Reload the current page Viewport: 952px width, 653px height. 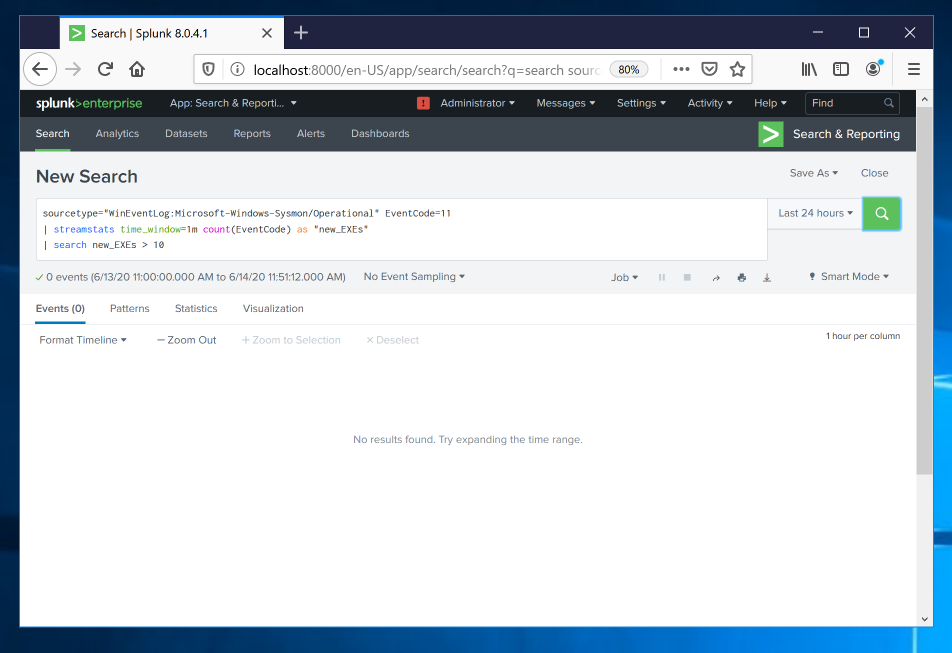(x=105, y=69)
